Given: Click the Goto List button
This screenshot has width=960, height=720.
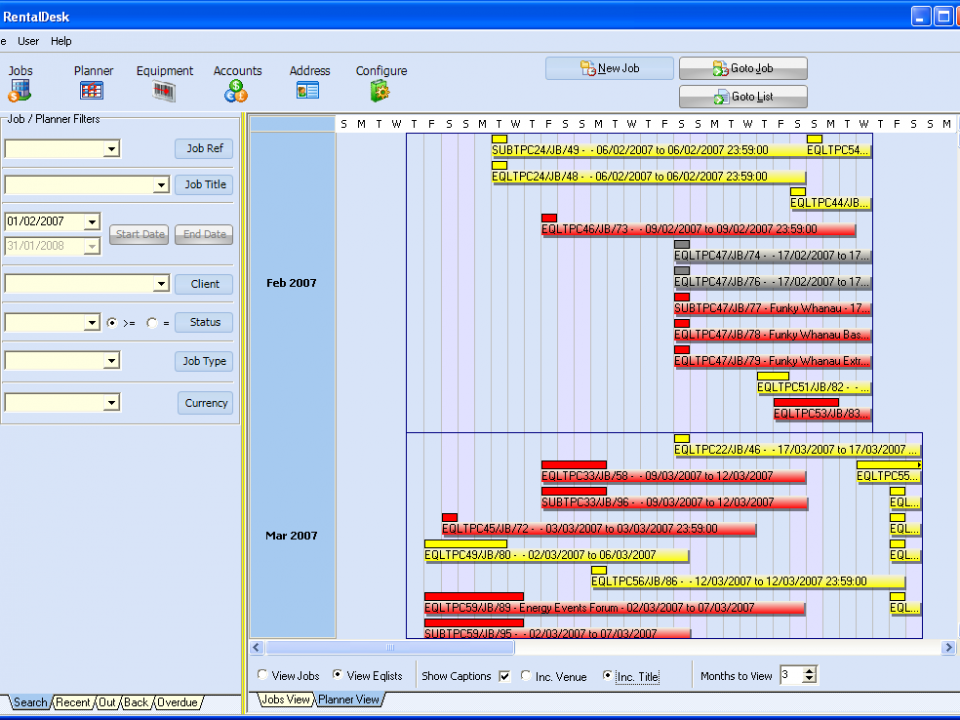Looking at the screenshot, I should (x=742, y=97).
